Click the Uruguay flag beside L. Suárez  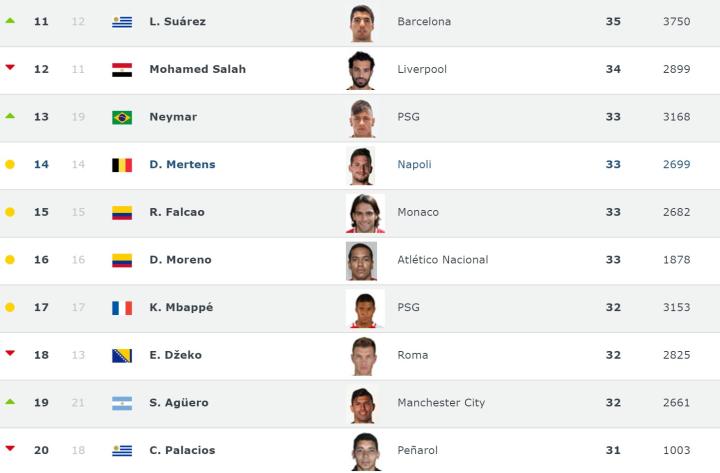pyautogui.click(x=122, y=21)
